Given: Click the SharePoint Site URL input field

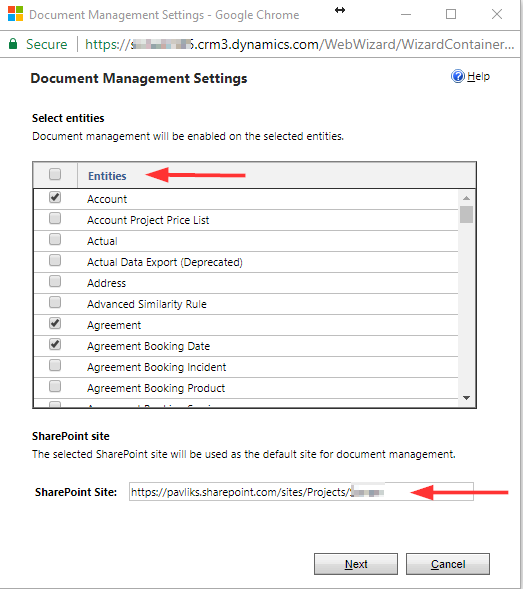Looking at the screenshot, I should click(x=301, y=492).
